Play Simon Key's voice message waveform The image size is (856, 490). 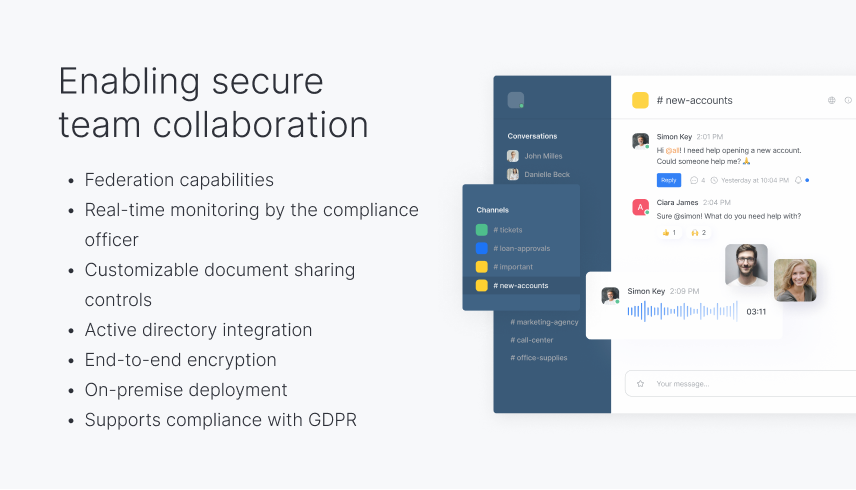[x=682, y=312]
